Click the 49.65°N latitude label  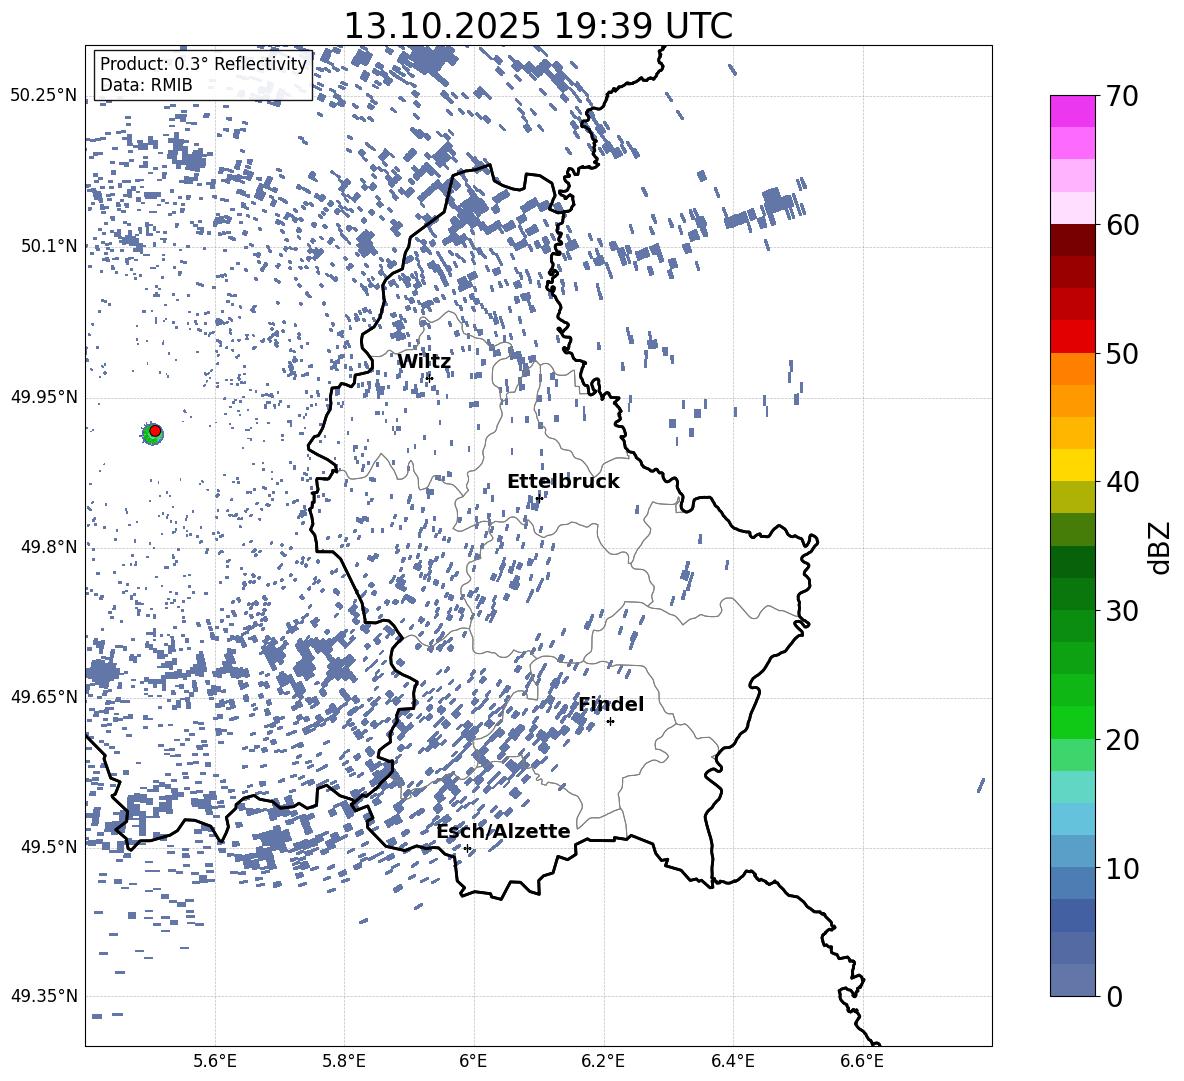[44, 697]
